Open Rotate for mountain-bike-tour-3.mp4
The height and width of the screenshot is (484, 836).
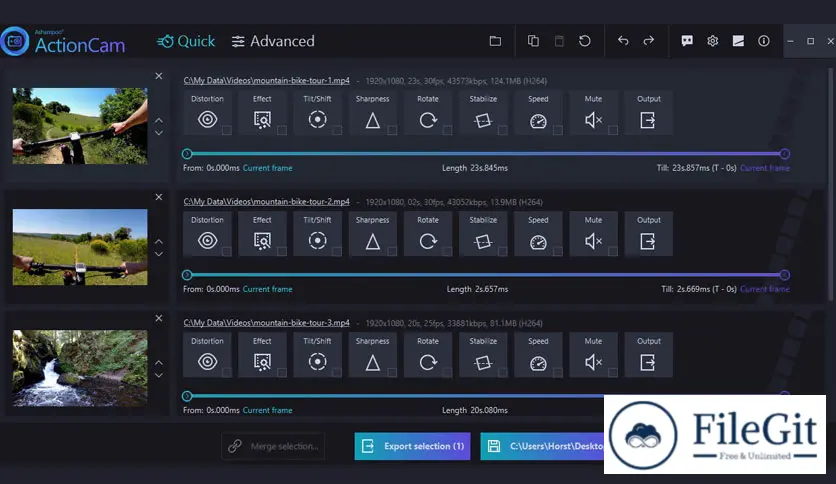(x=428, y=355)
